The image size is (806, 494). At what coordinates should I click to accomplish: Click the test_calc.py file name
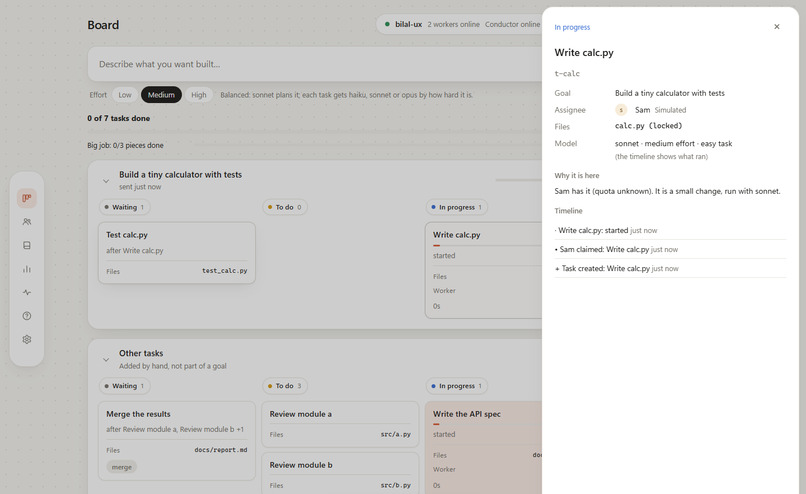click(x=225, y=270)
